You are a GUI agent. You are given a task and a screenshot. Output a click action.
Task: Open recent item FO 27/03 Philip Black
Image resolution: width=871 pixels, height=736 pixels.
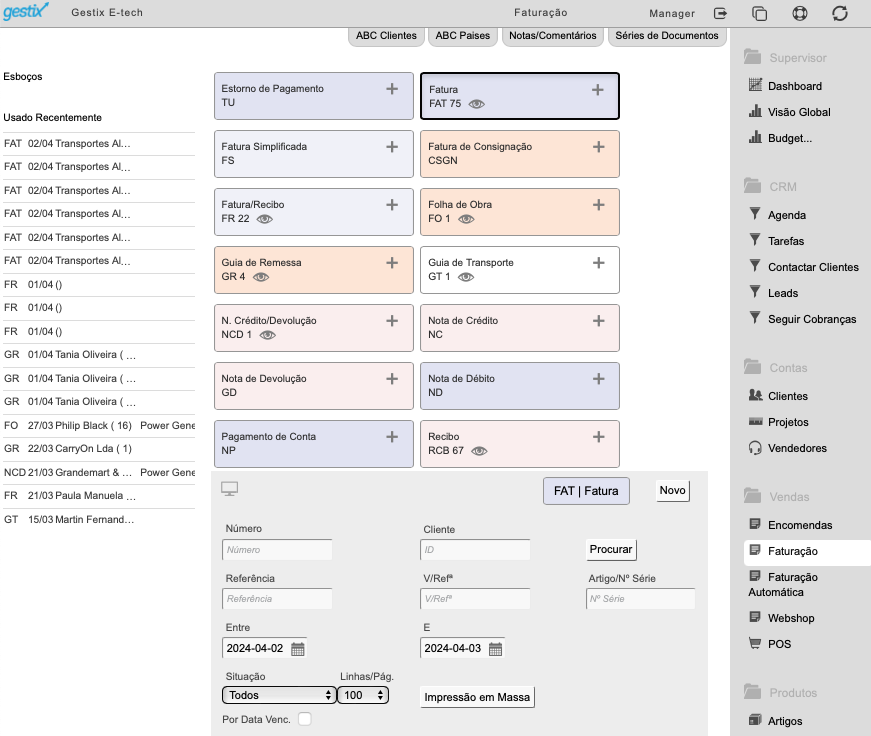tap(99, 426)
